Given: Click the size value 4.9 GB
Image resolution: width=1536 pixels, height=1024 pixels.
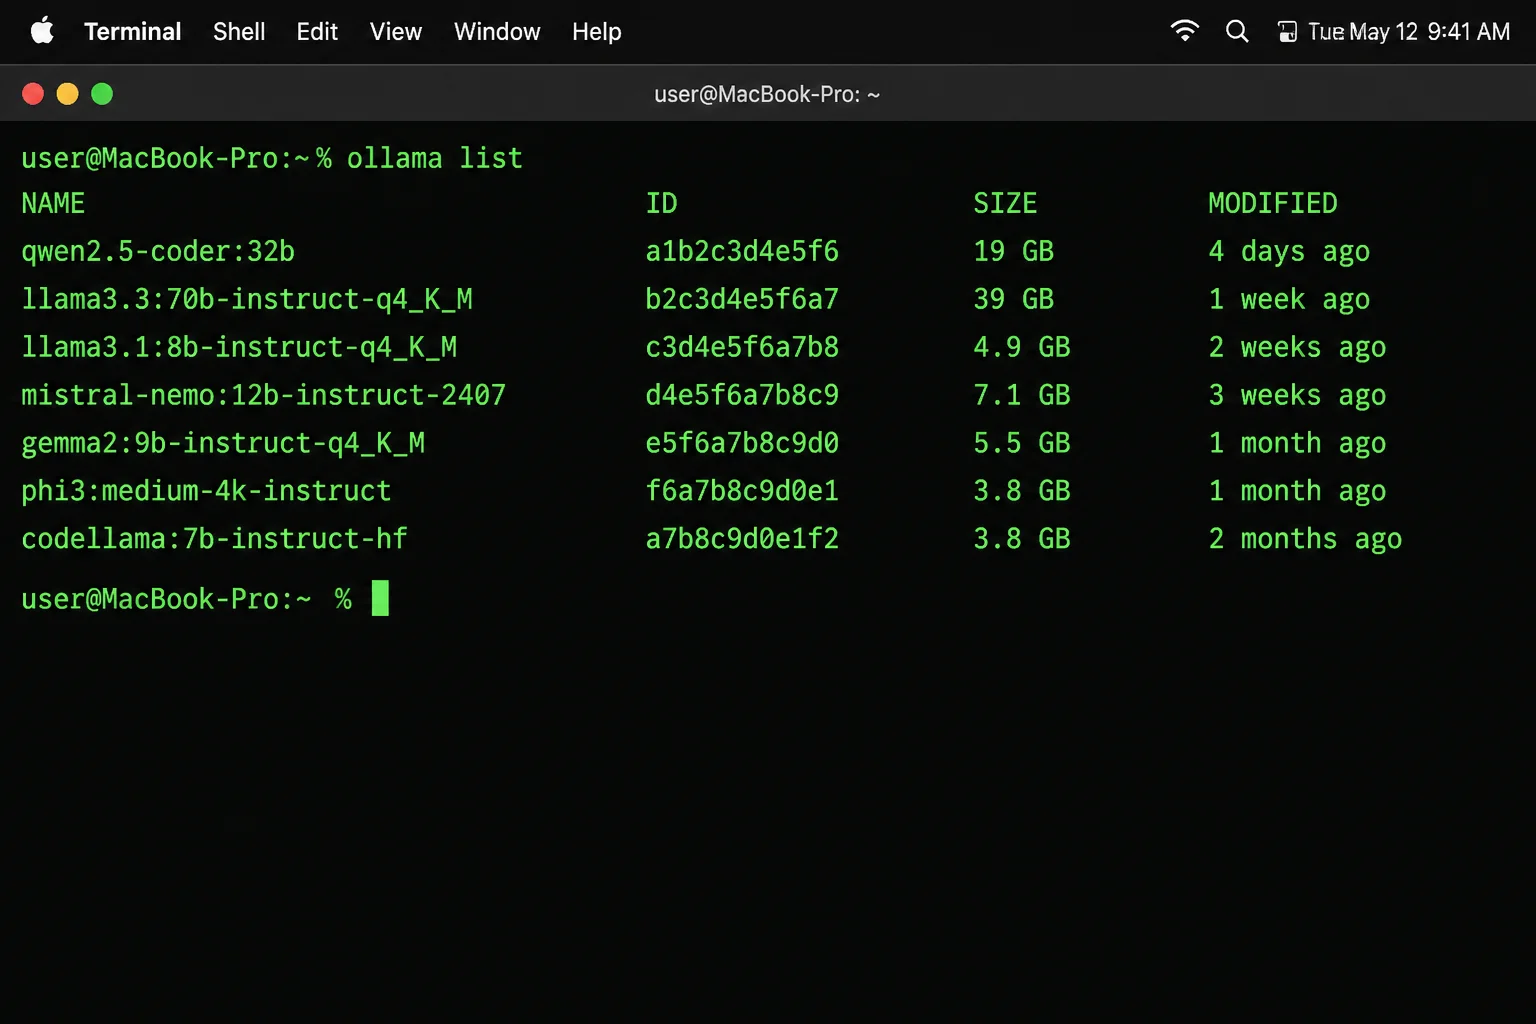Looking at the screenshot, I should (1022, 347).
